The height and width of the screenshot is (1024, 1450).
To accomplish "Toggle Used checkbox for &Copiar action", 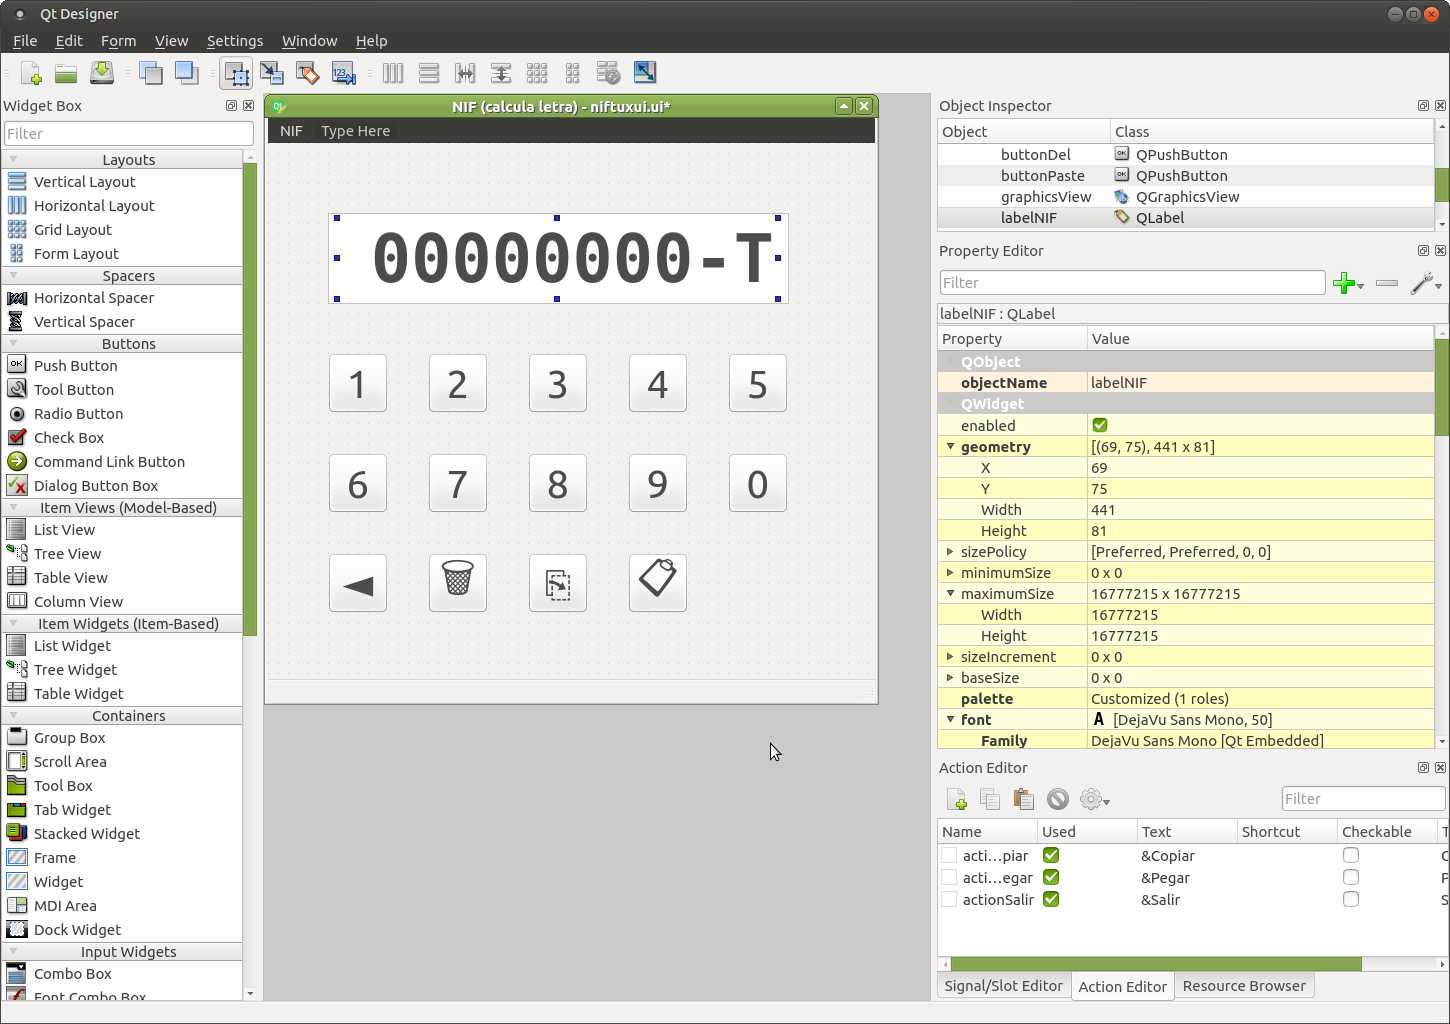I will [1051, 855].
